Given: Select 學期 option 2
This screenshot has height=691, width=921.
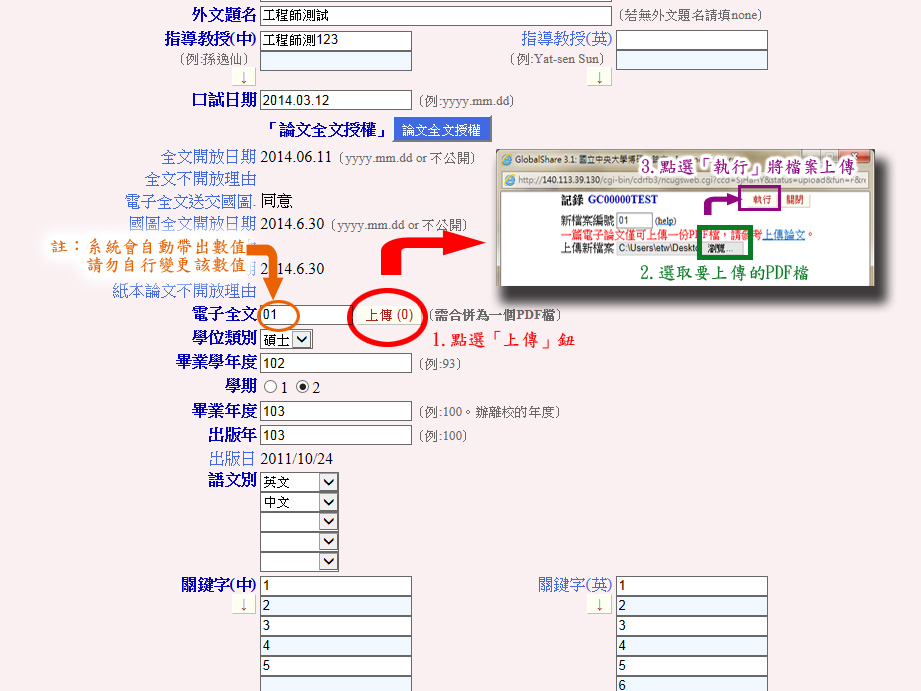Looking at the screenshot, I should coord(303,387).
